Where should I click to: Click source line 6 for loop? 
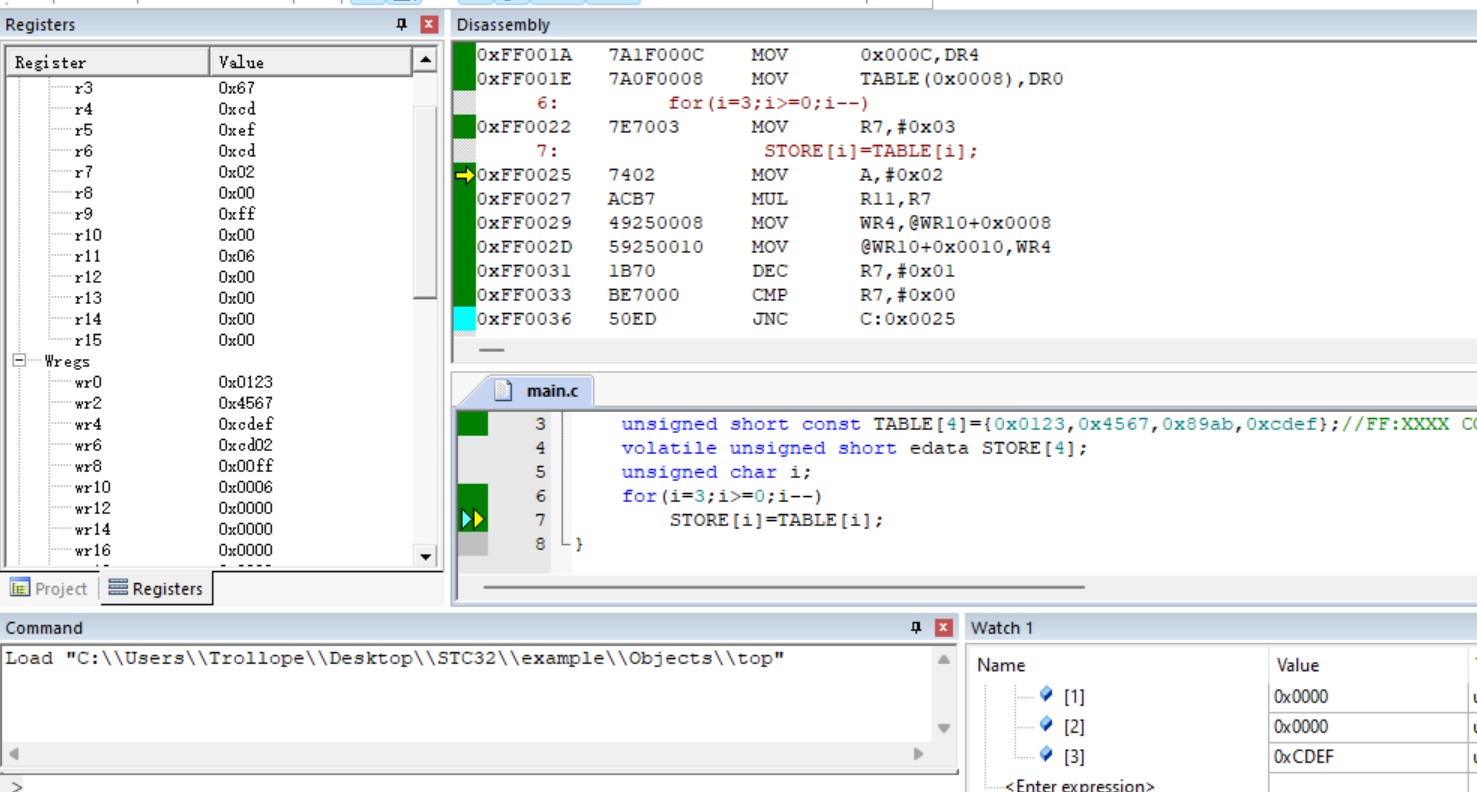coord(721,496)
